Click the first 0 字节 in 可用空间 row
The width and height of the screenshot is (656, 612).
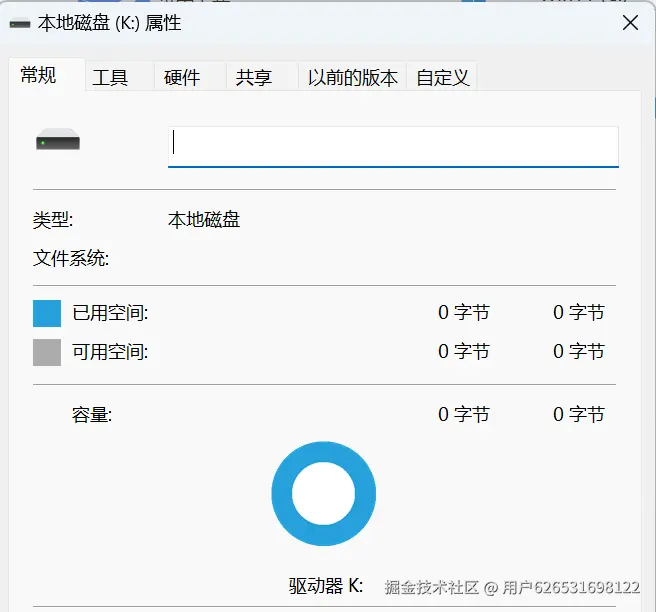pos(464,351)
